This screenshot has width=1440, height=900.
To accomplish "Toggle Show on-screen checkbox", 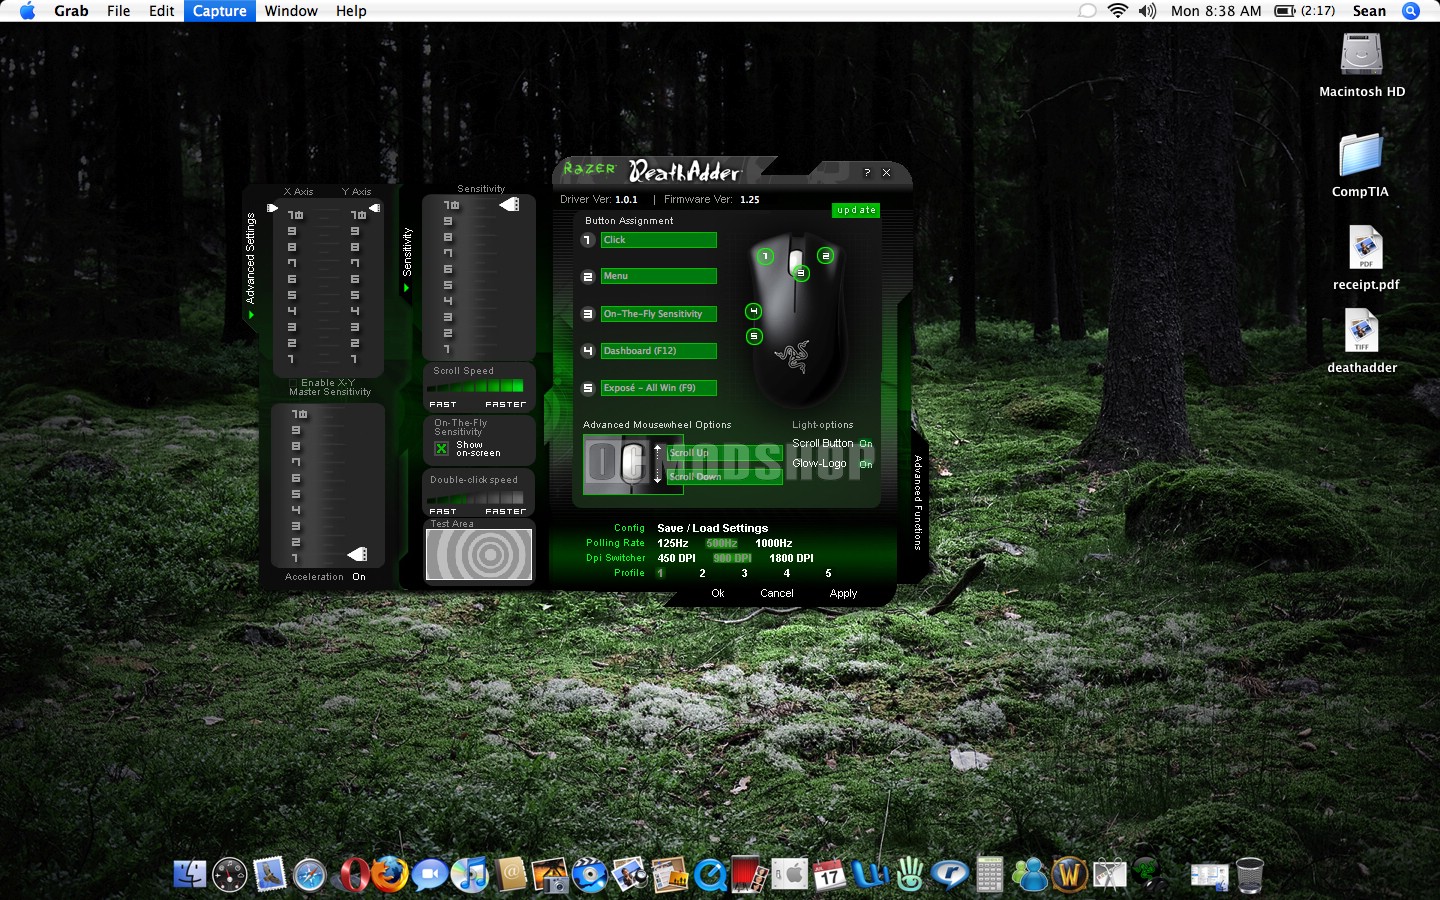I will click(441, 449).
